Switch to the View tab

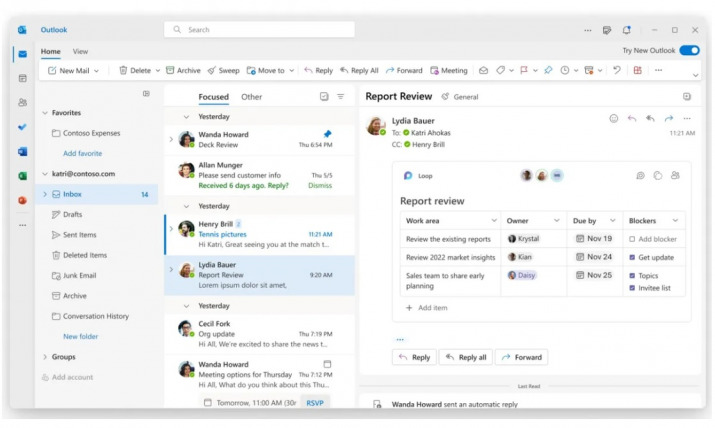coord(80,52)
